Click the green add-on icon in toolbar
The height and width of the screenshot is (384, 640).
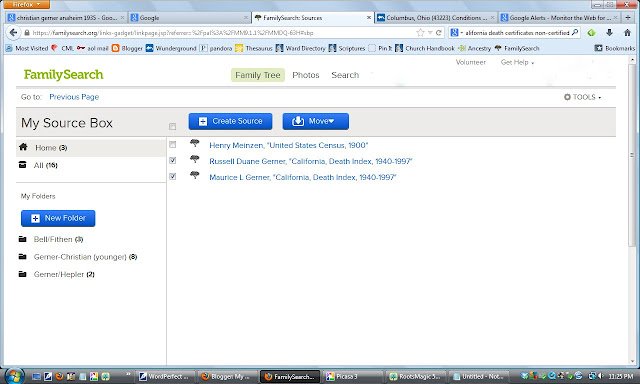click(591, 33)
